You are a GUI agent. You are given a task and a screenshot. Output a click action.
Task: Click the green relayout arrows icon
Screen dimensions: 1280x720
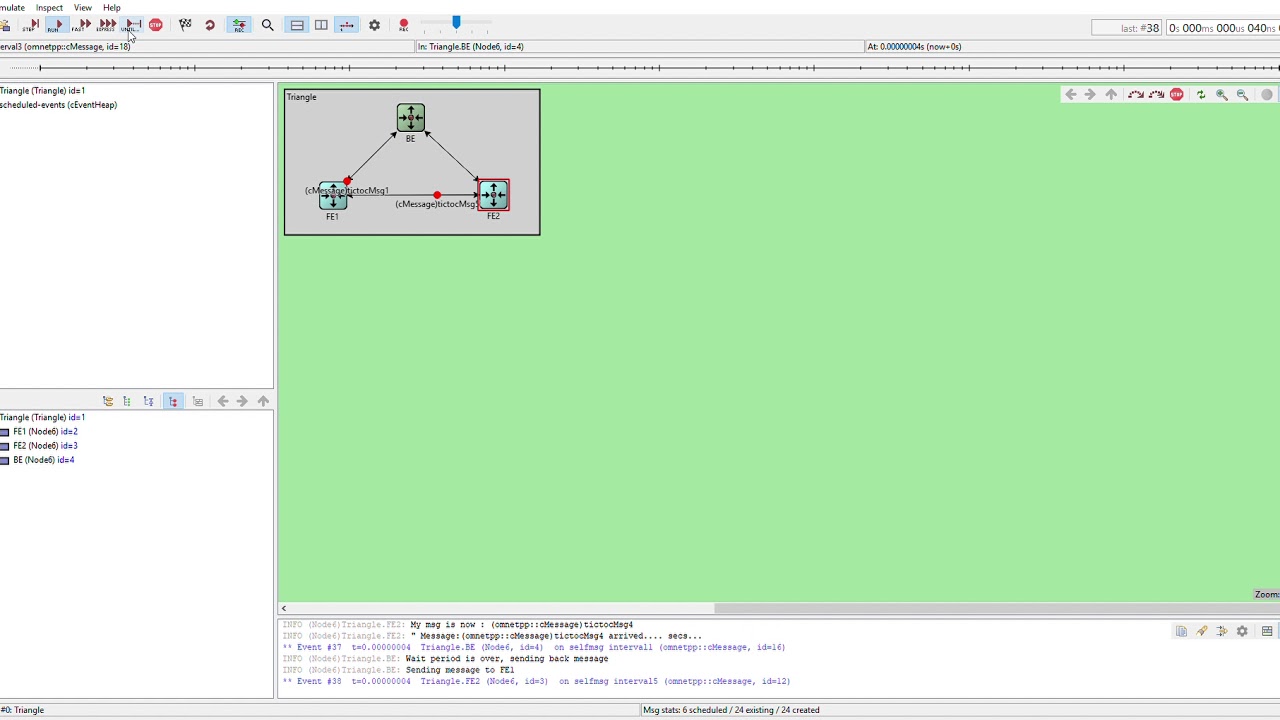1200,95
